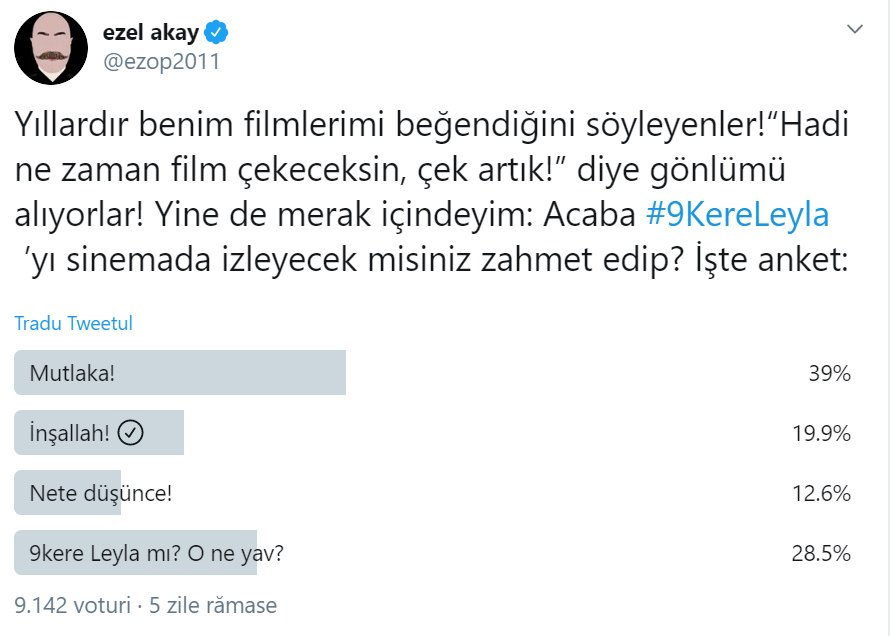Screen dimensions: 890x636
Task: Click the verified badge beside ezel akay
Action: point(217,32)
